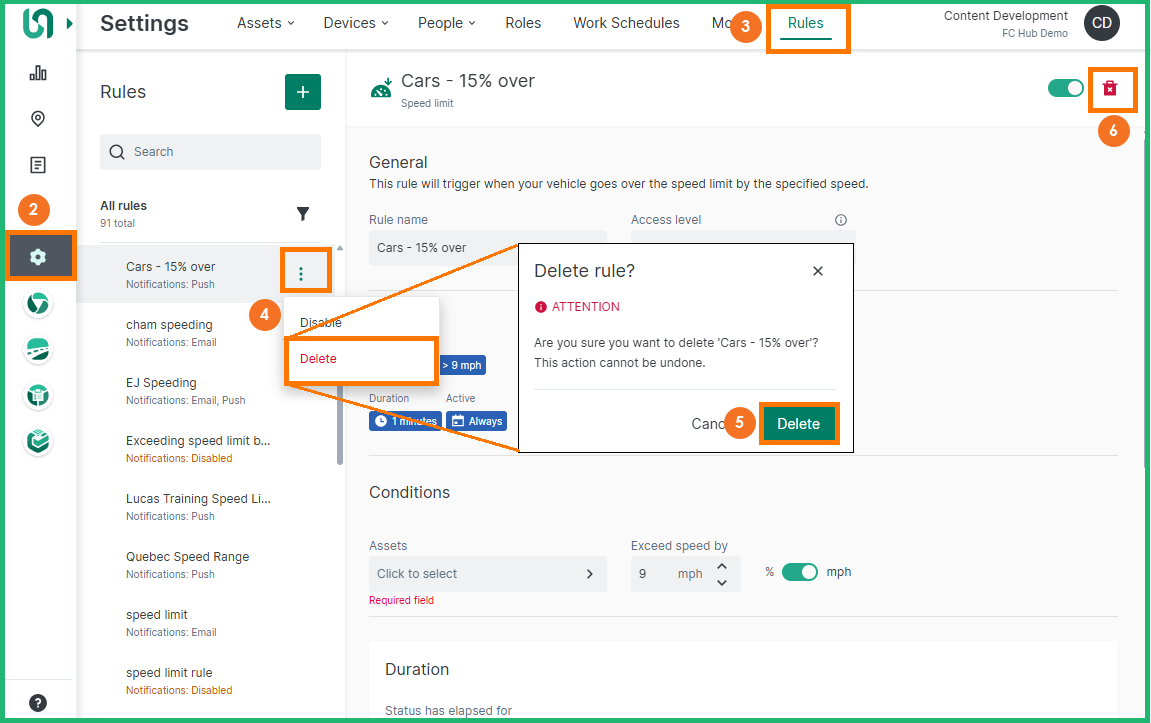Image resolution: width=1151 pixels, height=723 pixels.
Task: Open three-dot menu for Cars - 15% over
Action: tap(301, 274)
